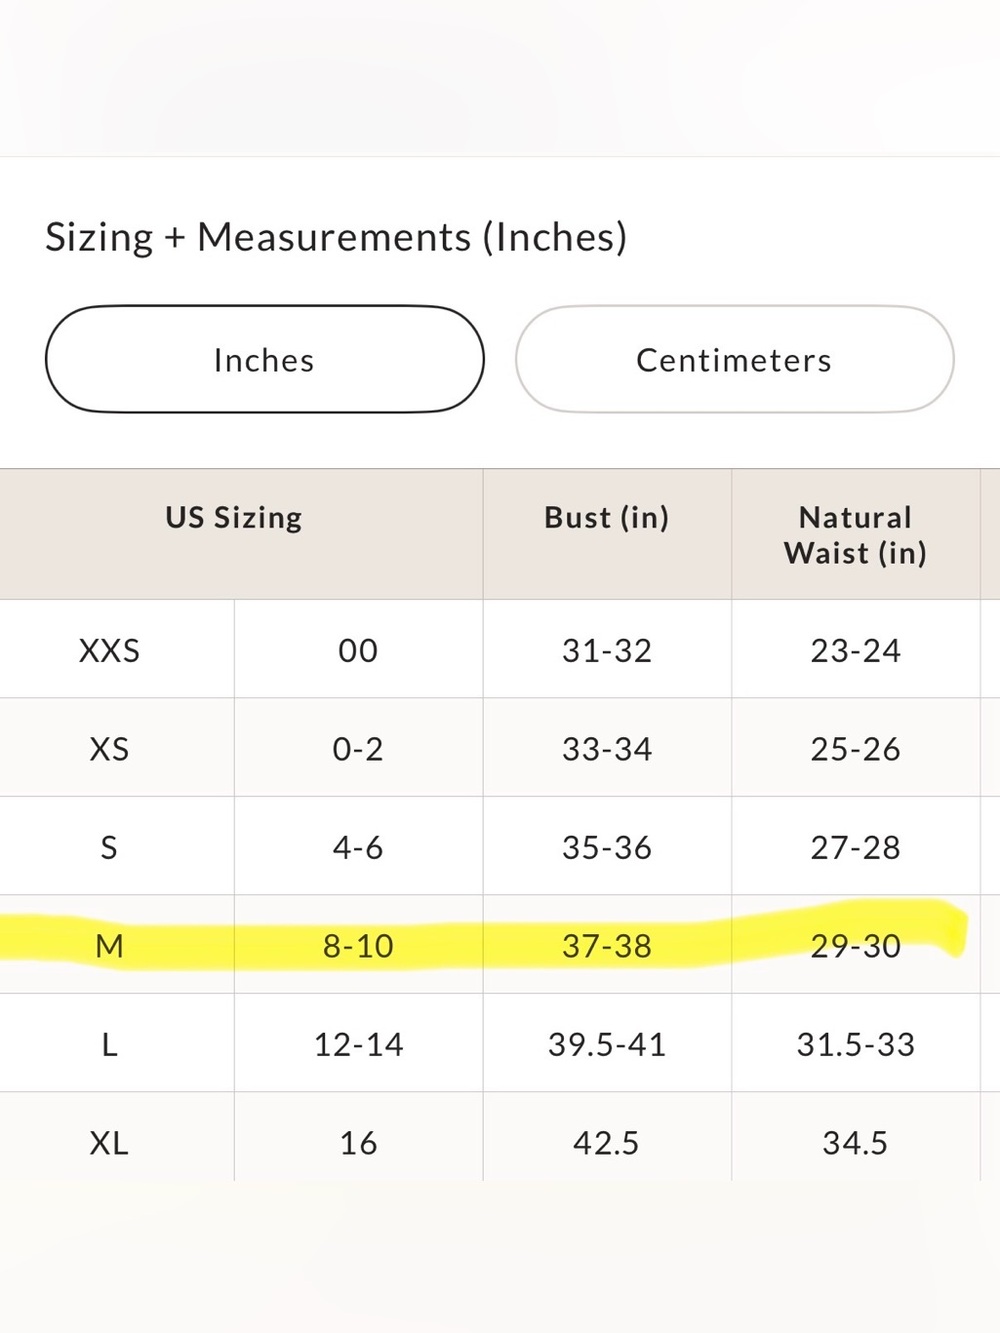This screenshot has width=1000, height=1333.
Task: Click the highlighted M size label
Action: (109, 946)
